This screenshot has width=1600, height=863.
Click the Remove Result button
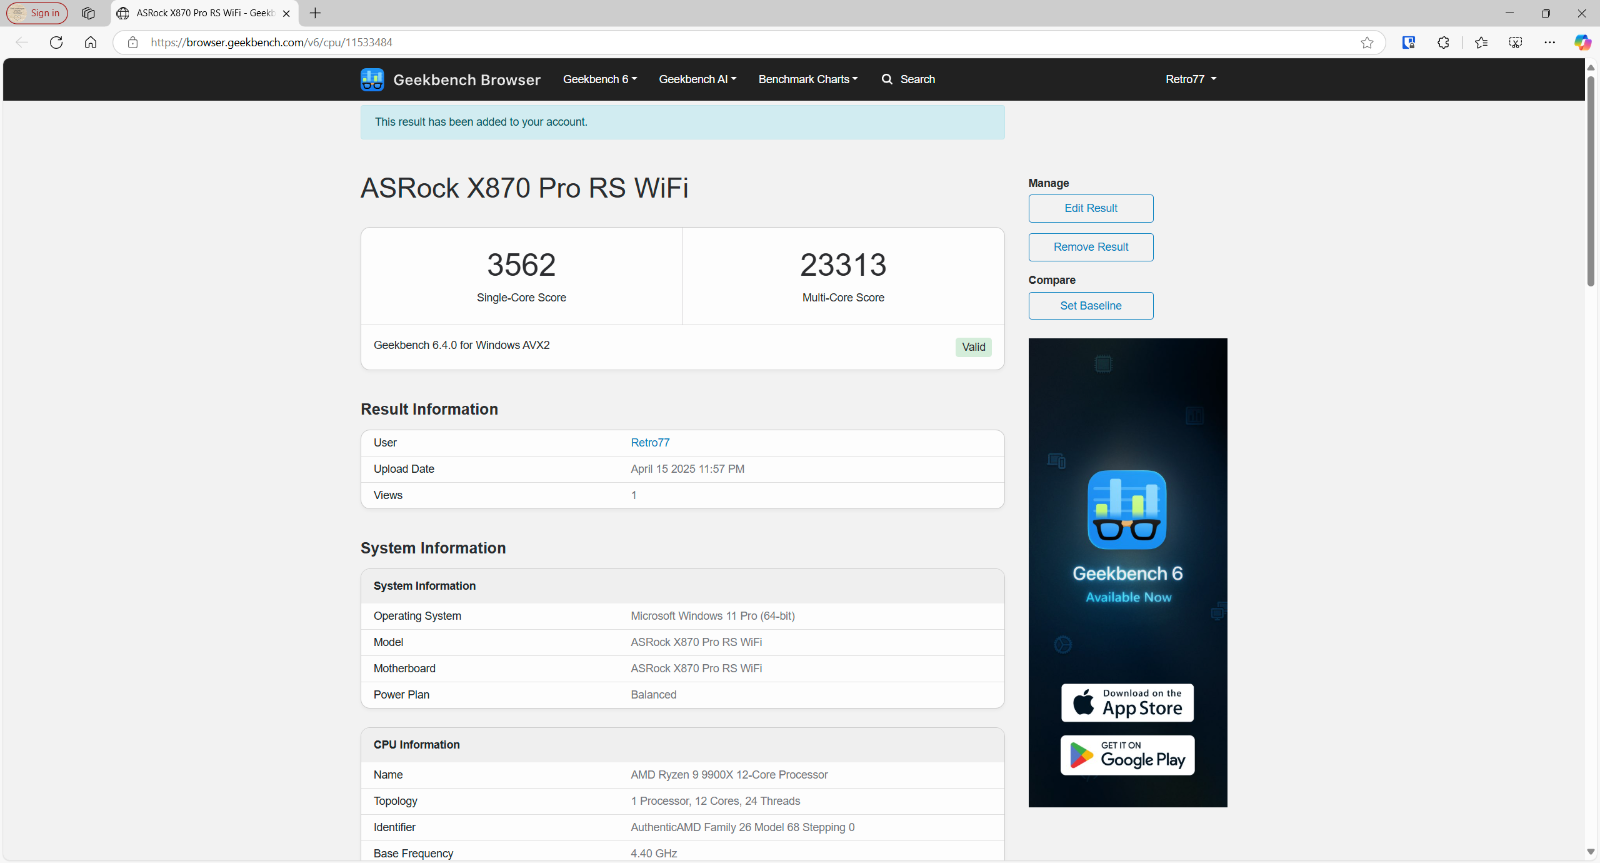(1091, 247)
